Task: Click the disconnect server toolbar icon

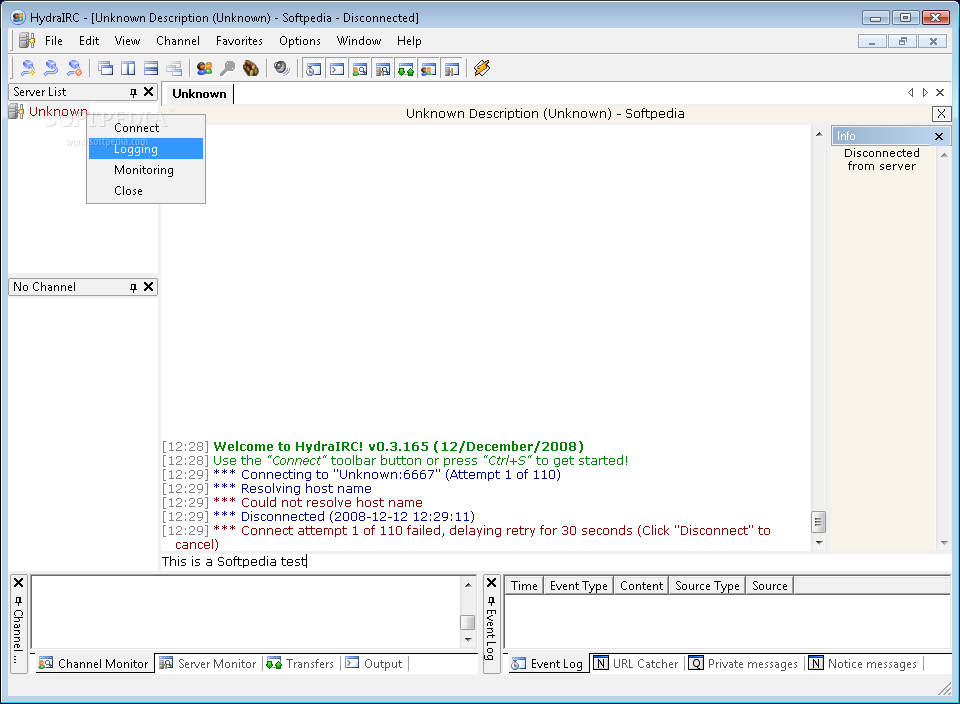Action: (x=74, y=68)
